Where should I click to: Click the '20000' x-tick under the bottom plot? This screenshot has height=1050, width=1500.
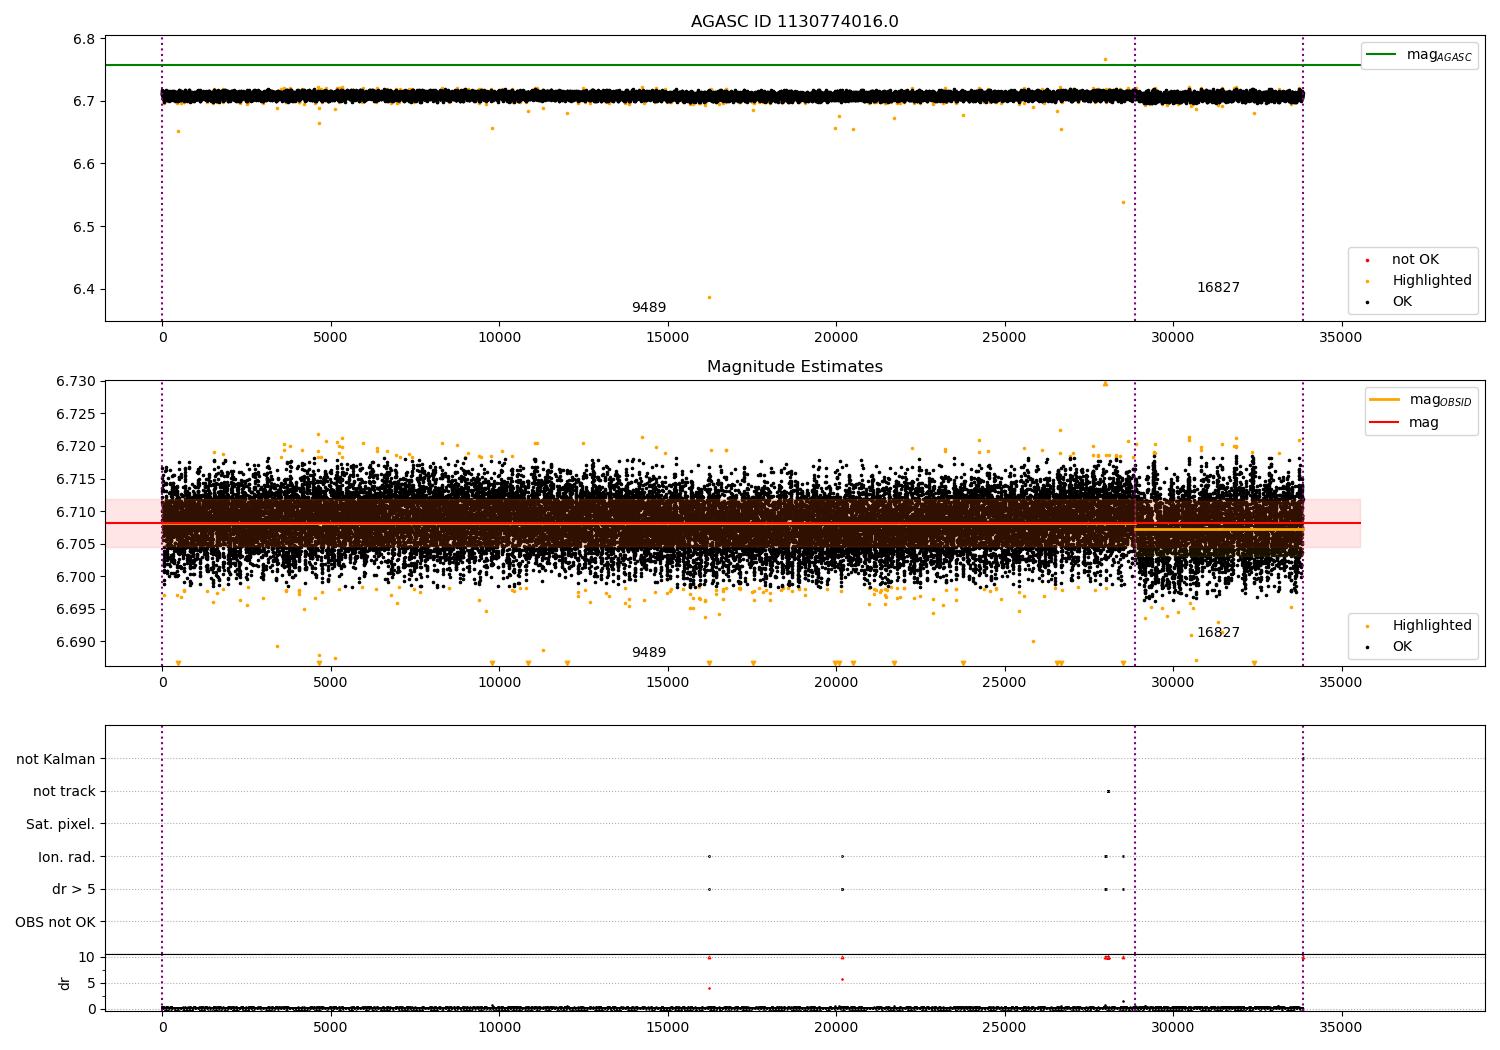[x=836, y=1027]
